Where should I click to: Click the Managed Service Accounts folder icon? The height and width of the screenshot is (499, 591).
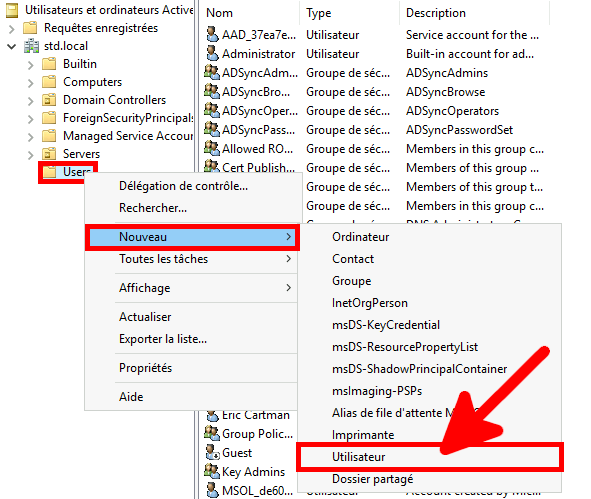tap(49, 136)
